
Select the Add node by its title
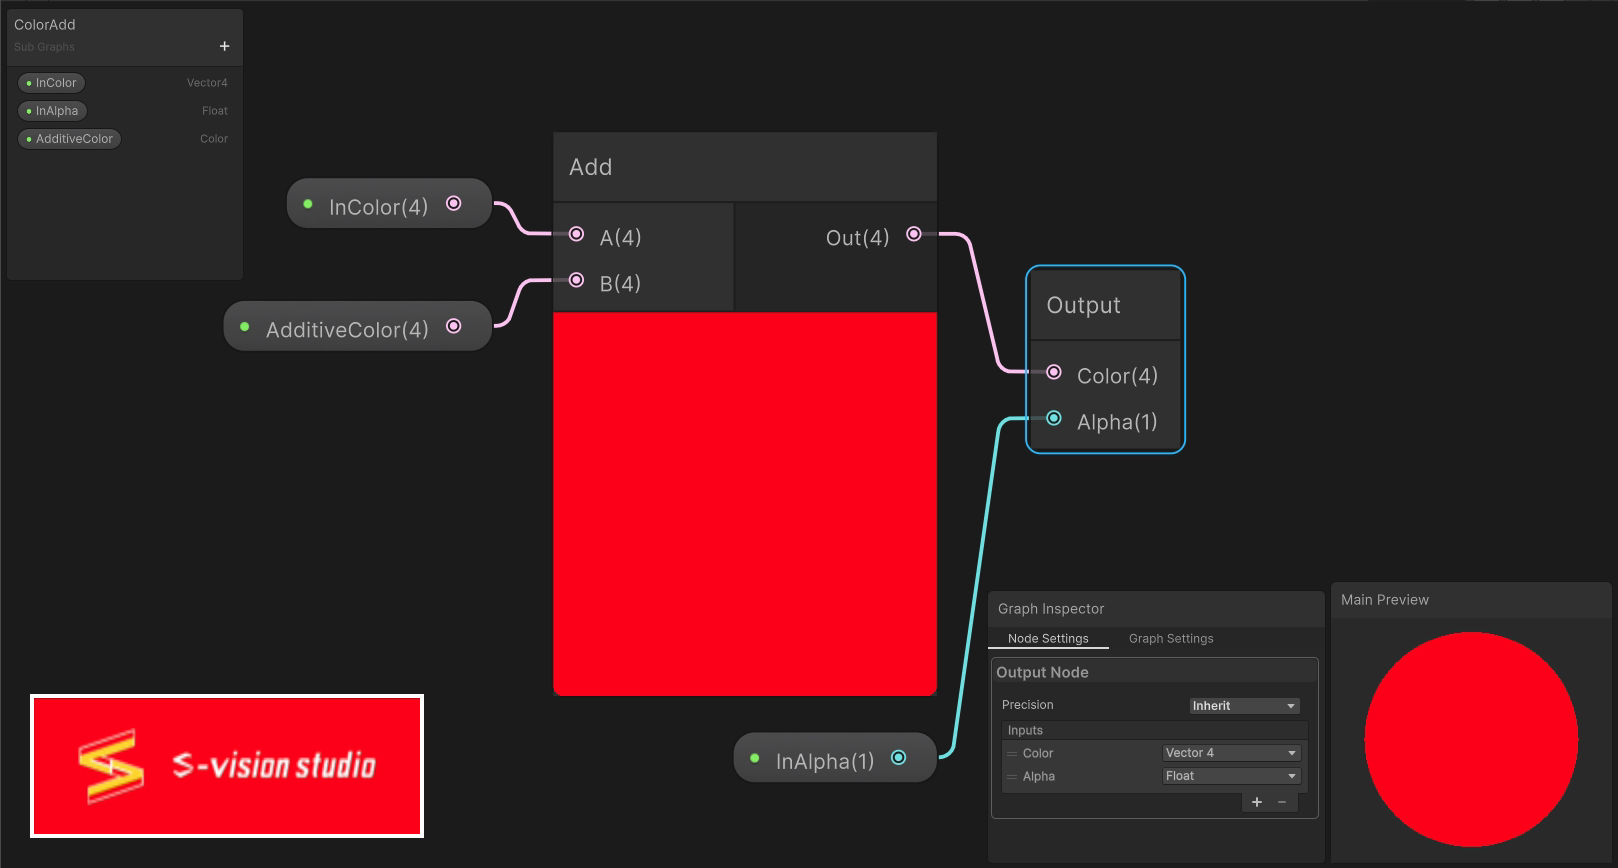coord(591,167)
